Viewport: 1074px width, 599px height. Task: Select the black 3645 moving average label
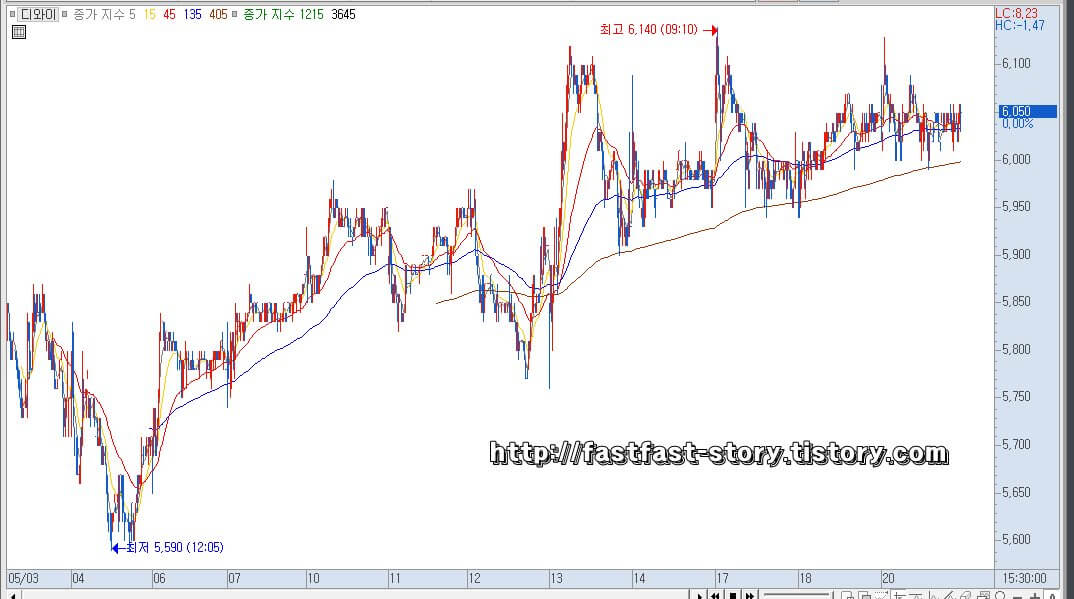tap(343, 14)
